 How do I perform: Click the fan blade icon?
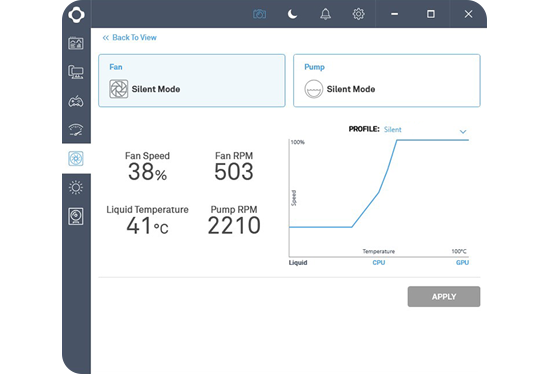(x=119, y=89)
